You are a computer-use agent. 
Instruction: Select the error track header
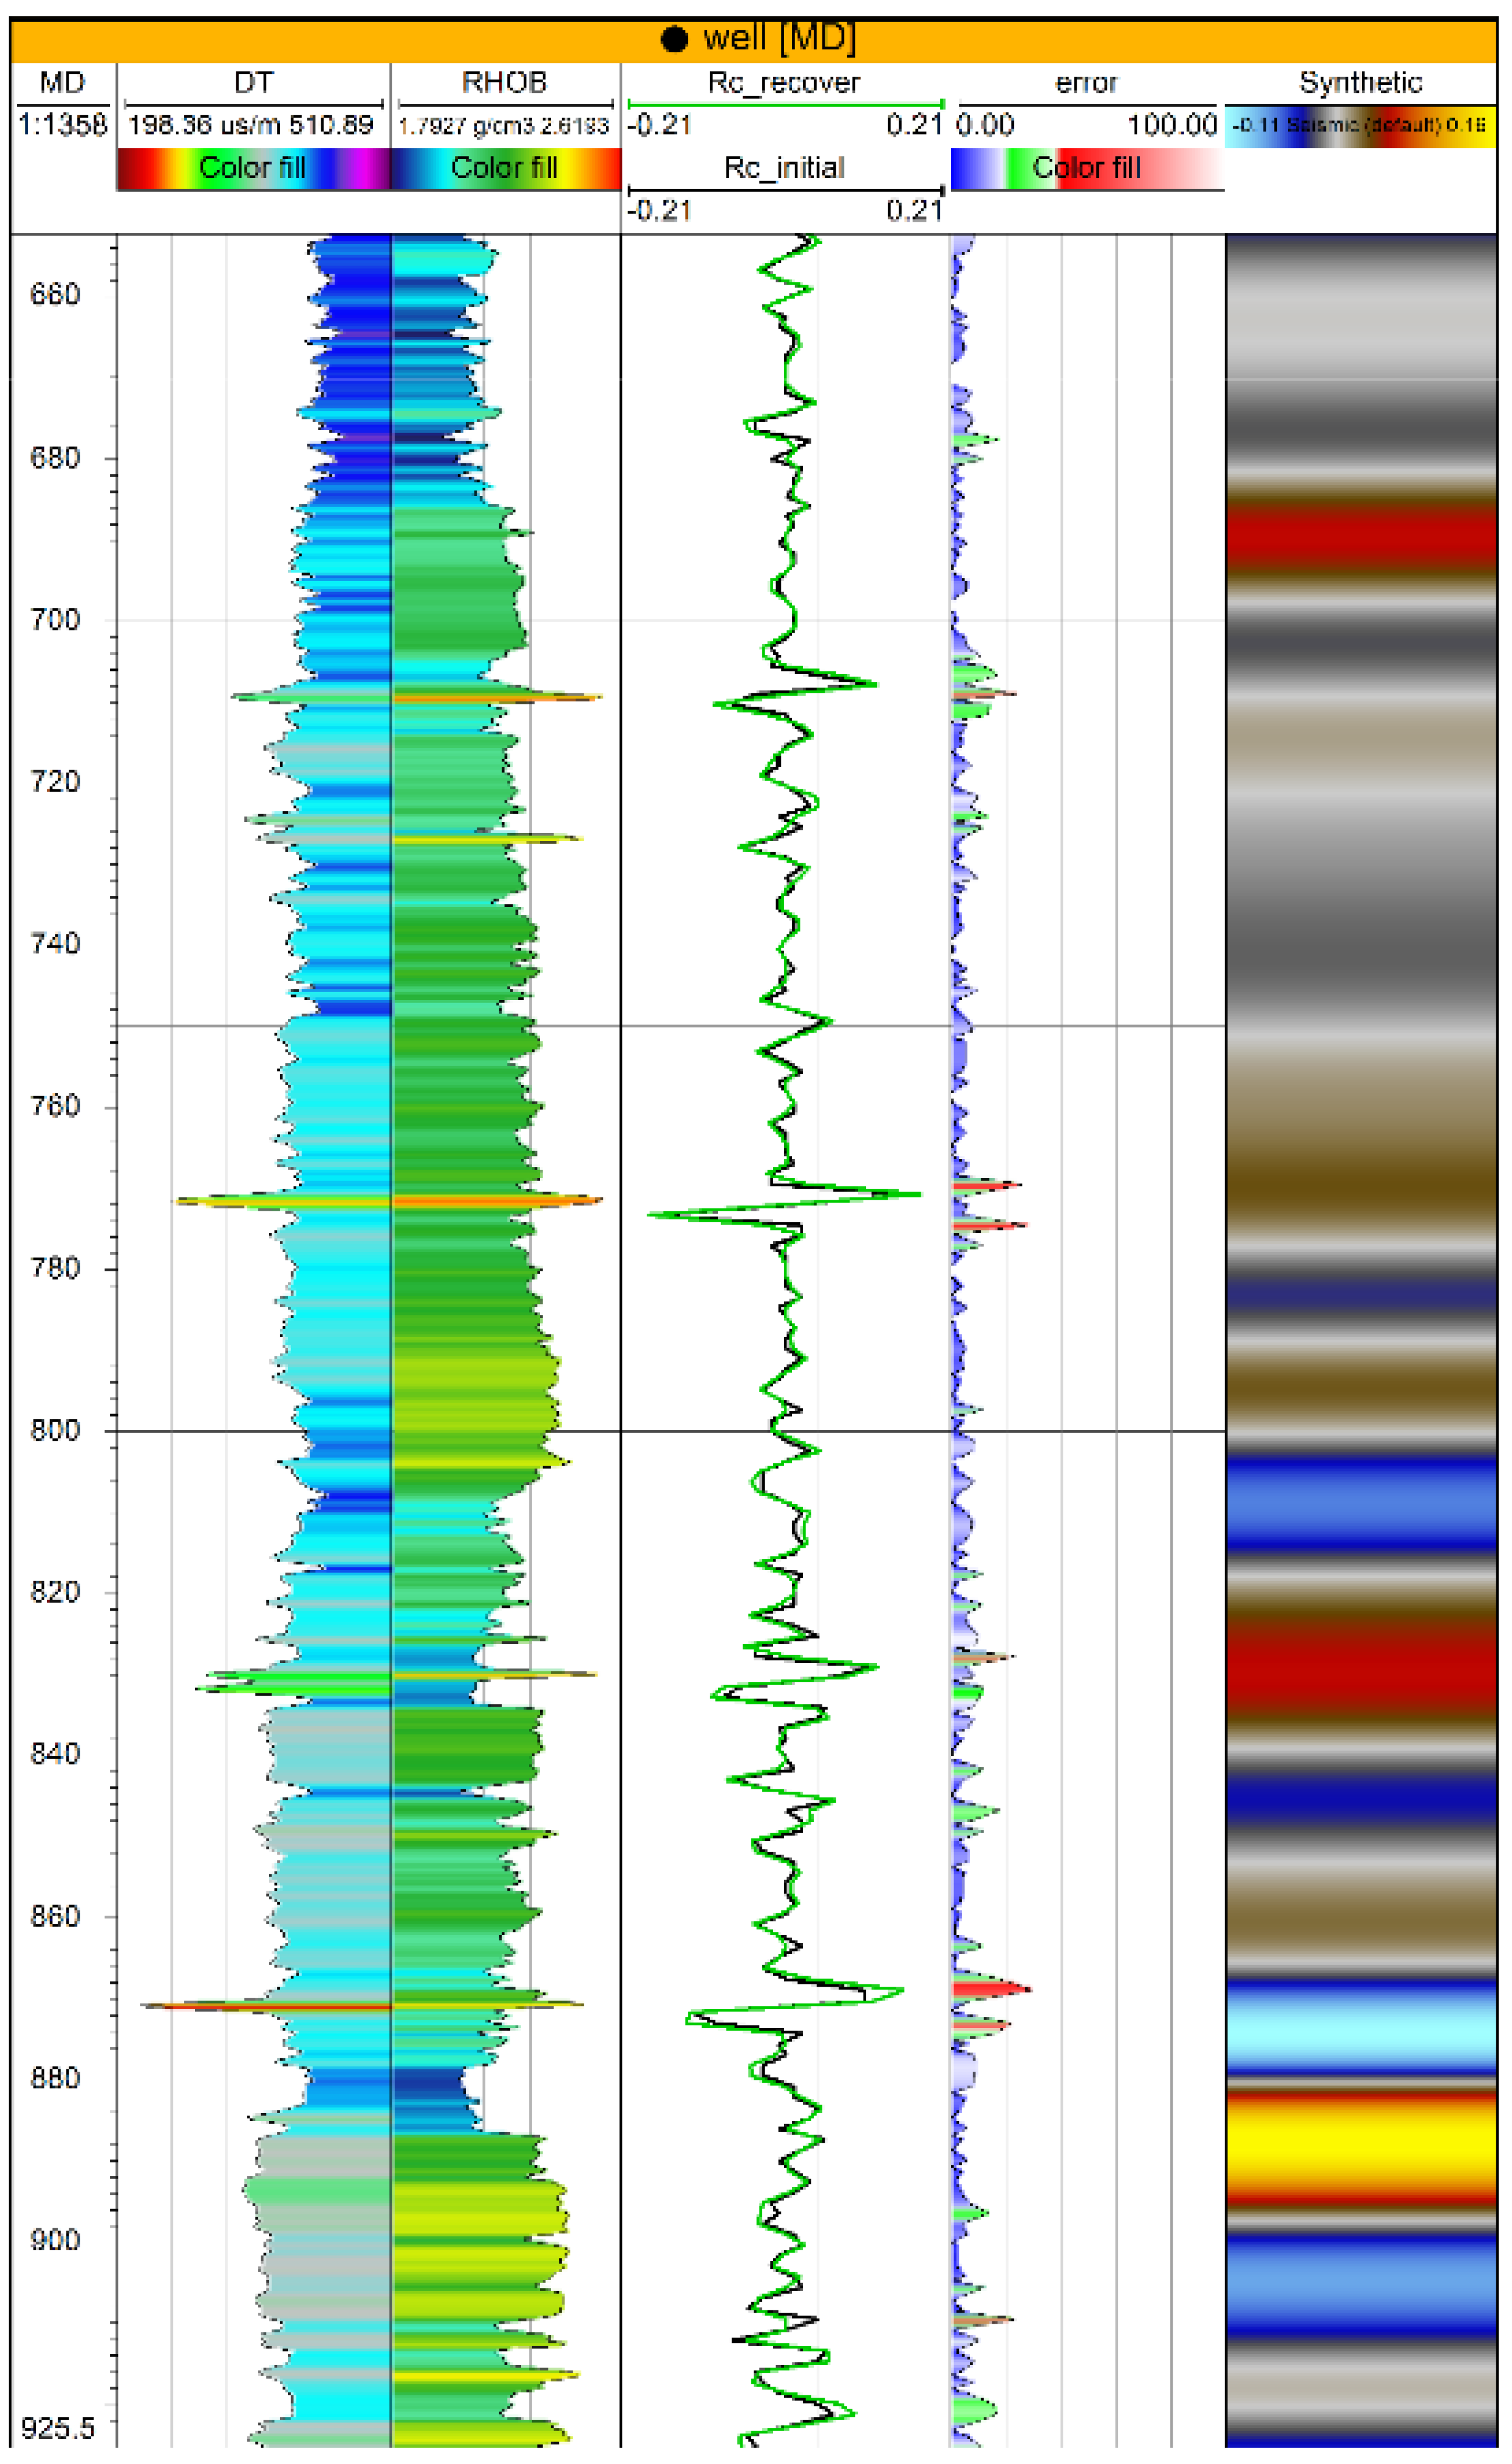coord(1086,83)
